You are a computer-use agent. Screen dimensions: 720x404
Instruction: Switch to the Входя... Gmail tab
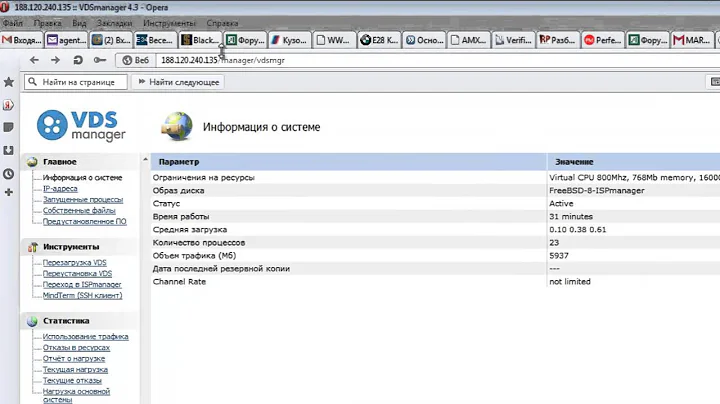coord(22,40)
